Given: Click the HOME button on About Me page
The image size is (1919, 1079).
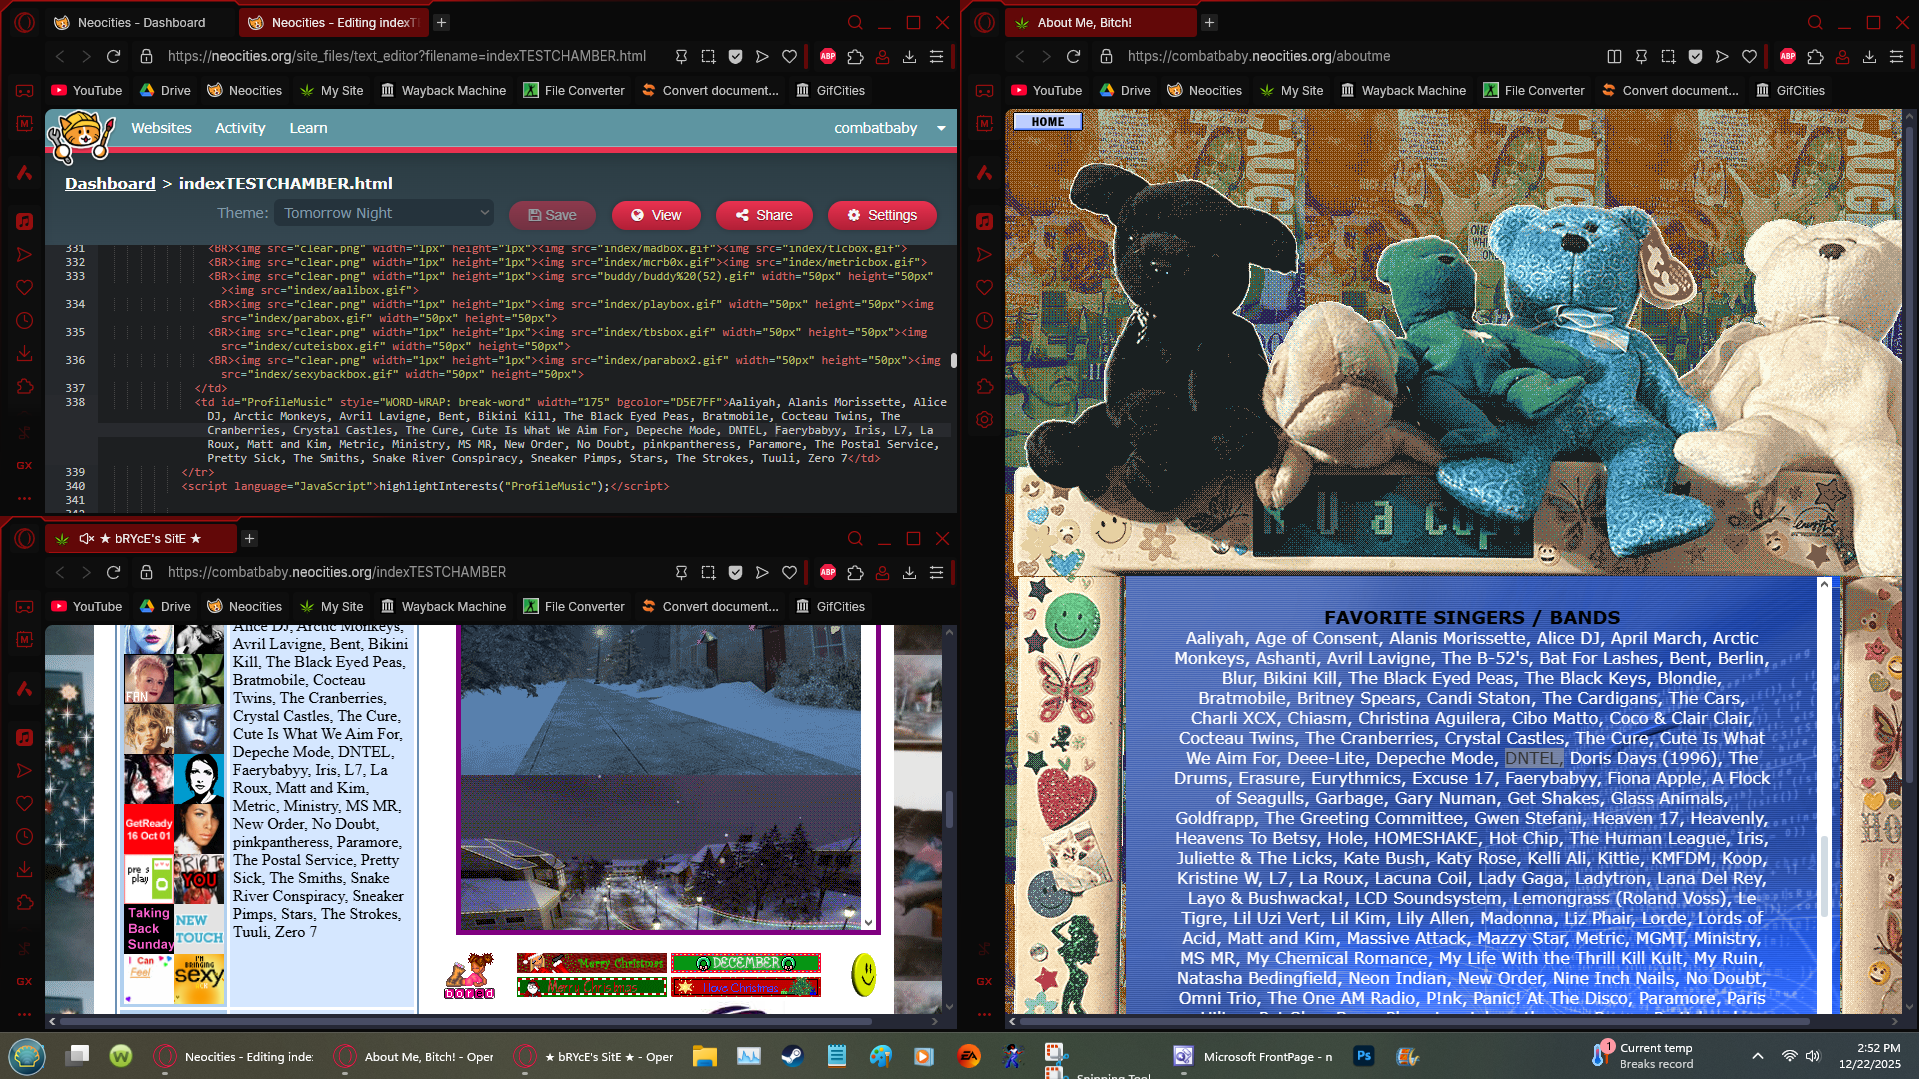Looking at the screenshot, I should [1047, 122].
